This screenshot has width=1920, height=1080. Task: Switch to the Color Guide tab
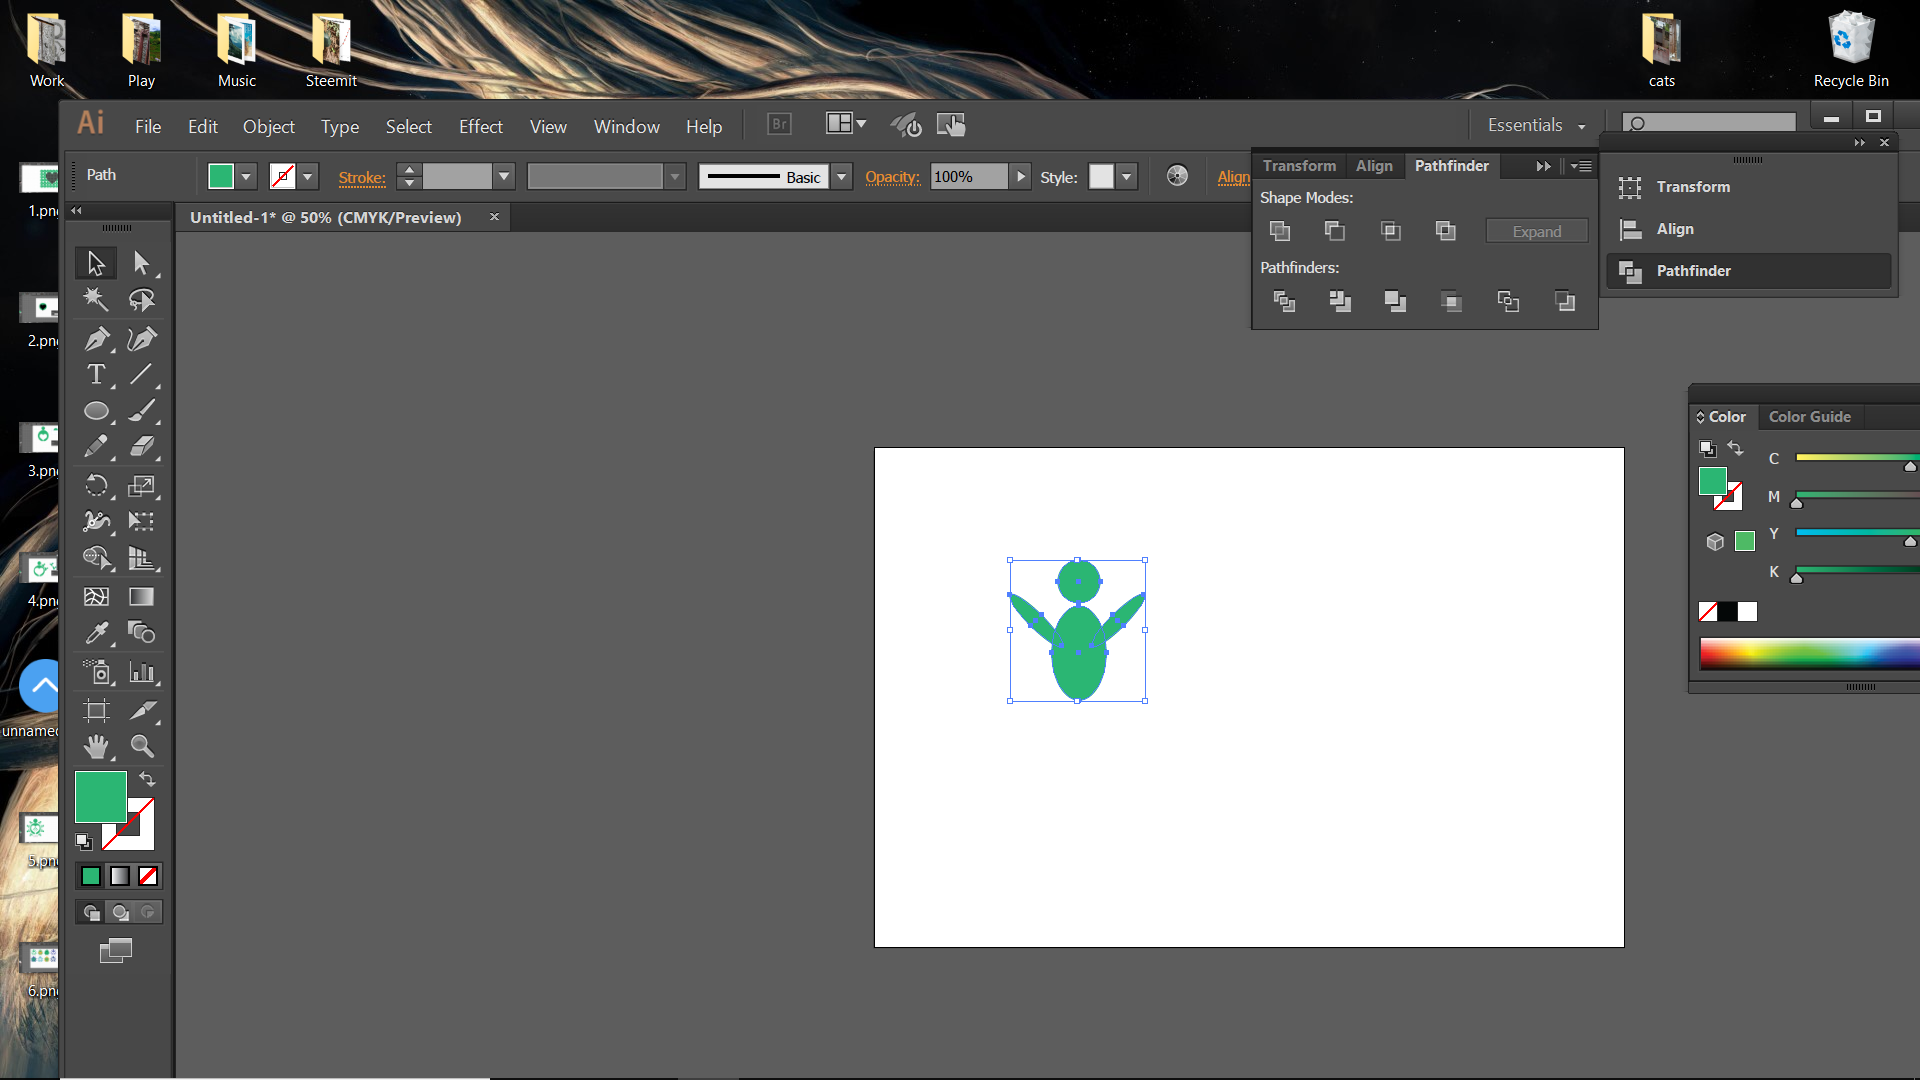[1810, 417]
